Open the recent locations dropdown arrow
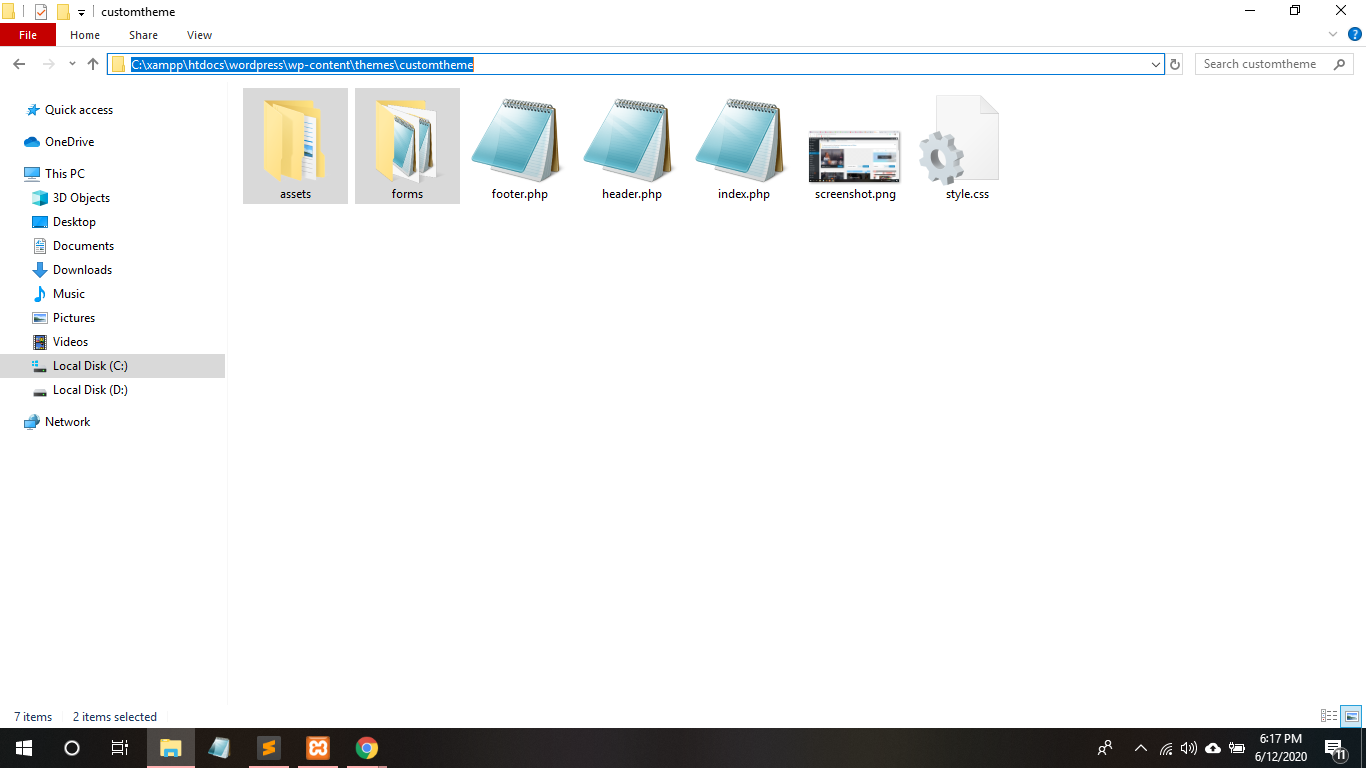Image resolution: width=1366 pixels, height=768 pixels. (x=72, y=64)
